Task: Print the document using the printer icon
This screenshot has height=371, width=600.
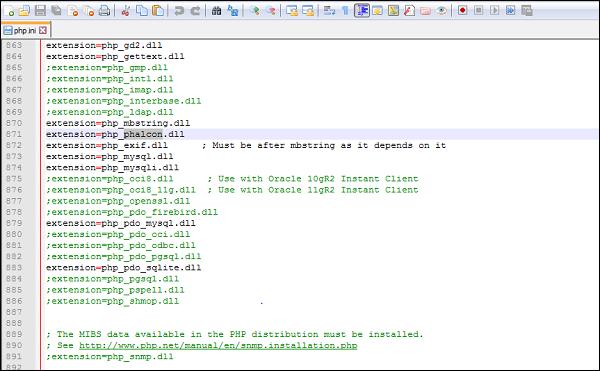Action: pos(104,11)
